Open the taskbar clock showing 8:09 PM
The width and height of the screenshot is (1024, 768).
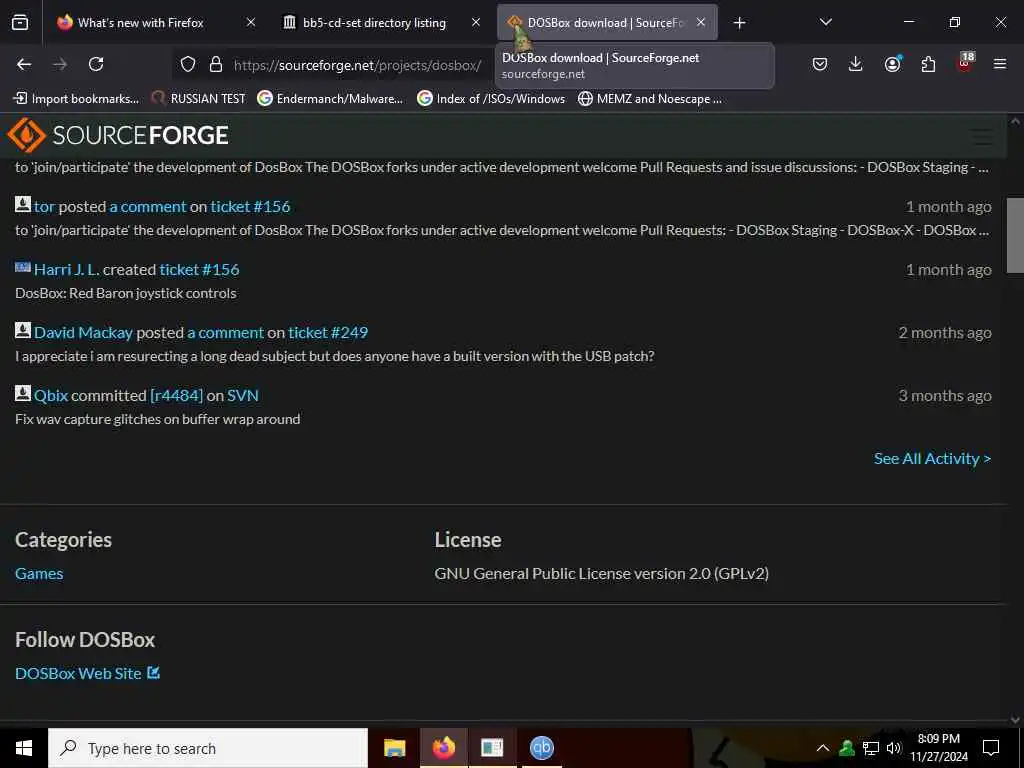[938, 748]
